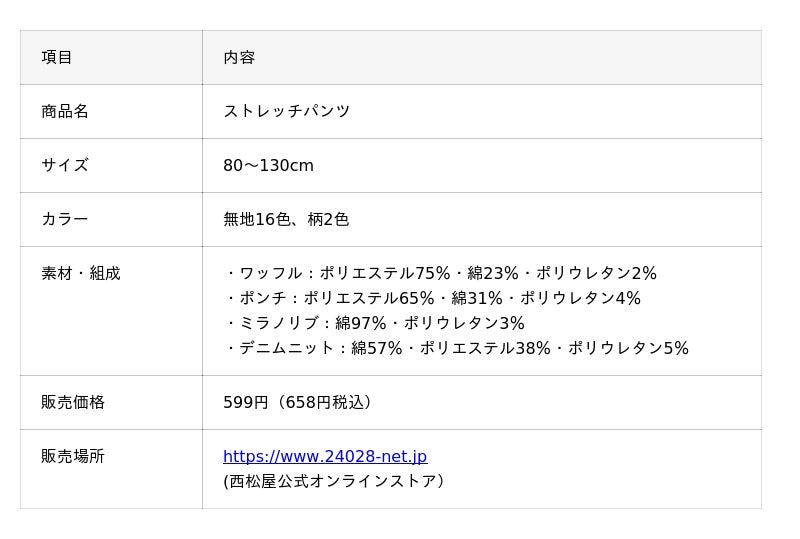Select the 商品名 row label
This screenshot has height=539, width=800.
tap(65, 112)
